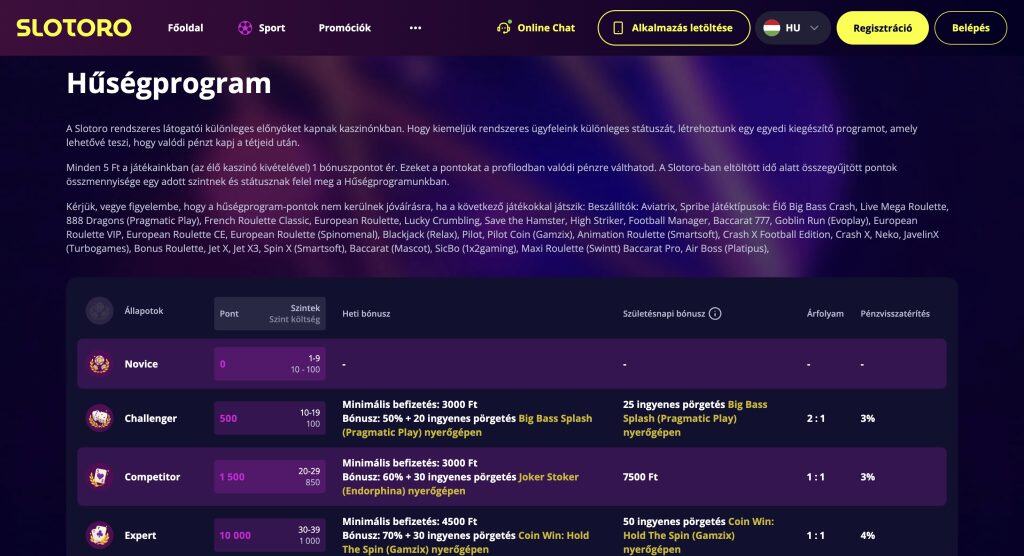1024x556 pixels.
Task: Open the Promóciók menu item
Action: [344, 28]
